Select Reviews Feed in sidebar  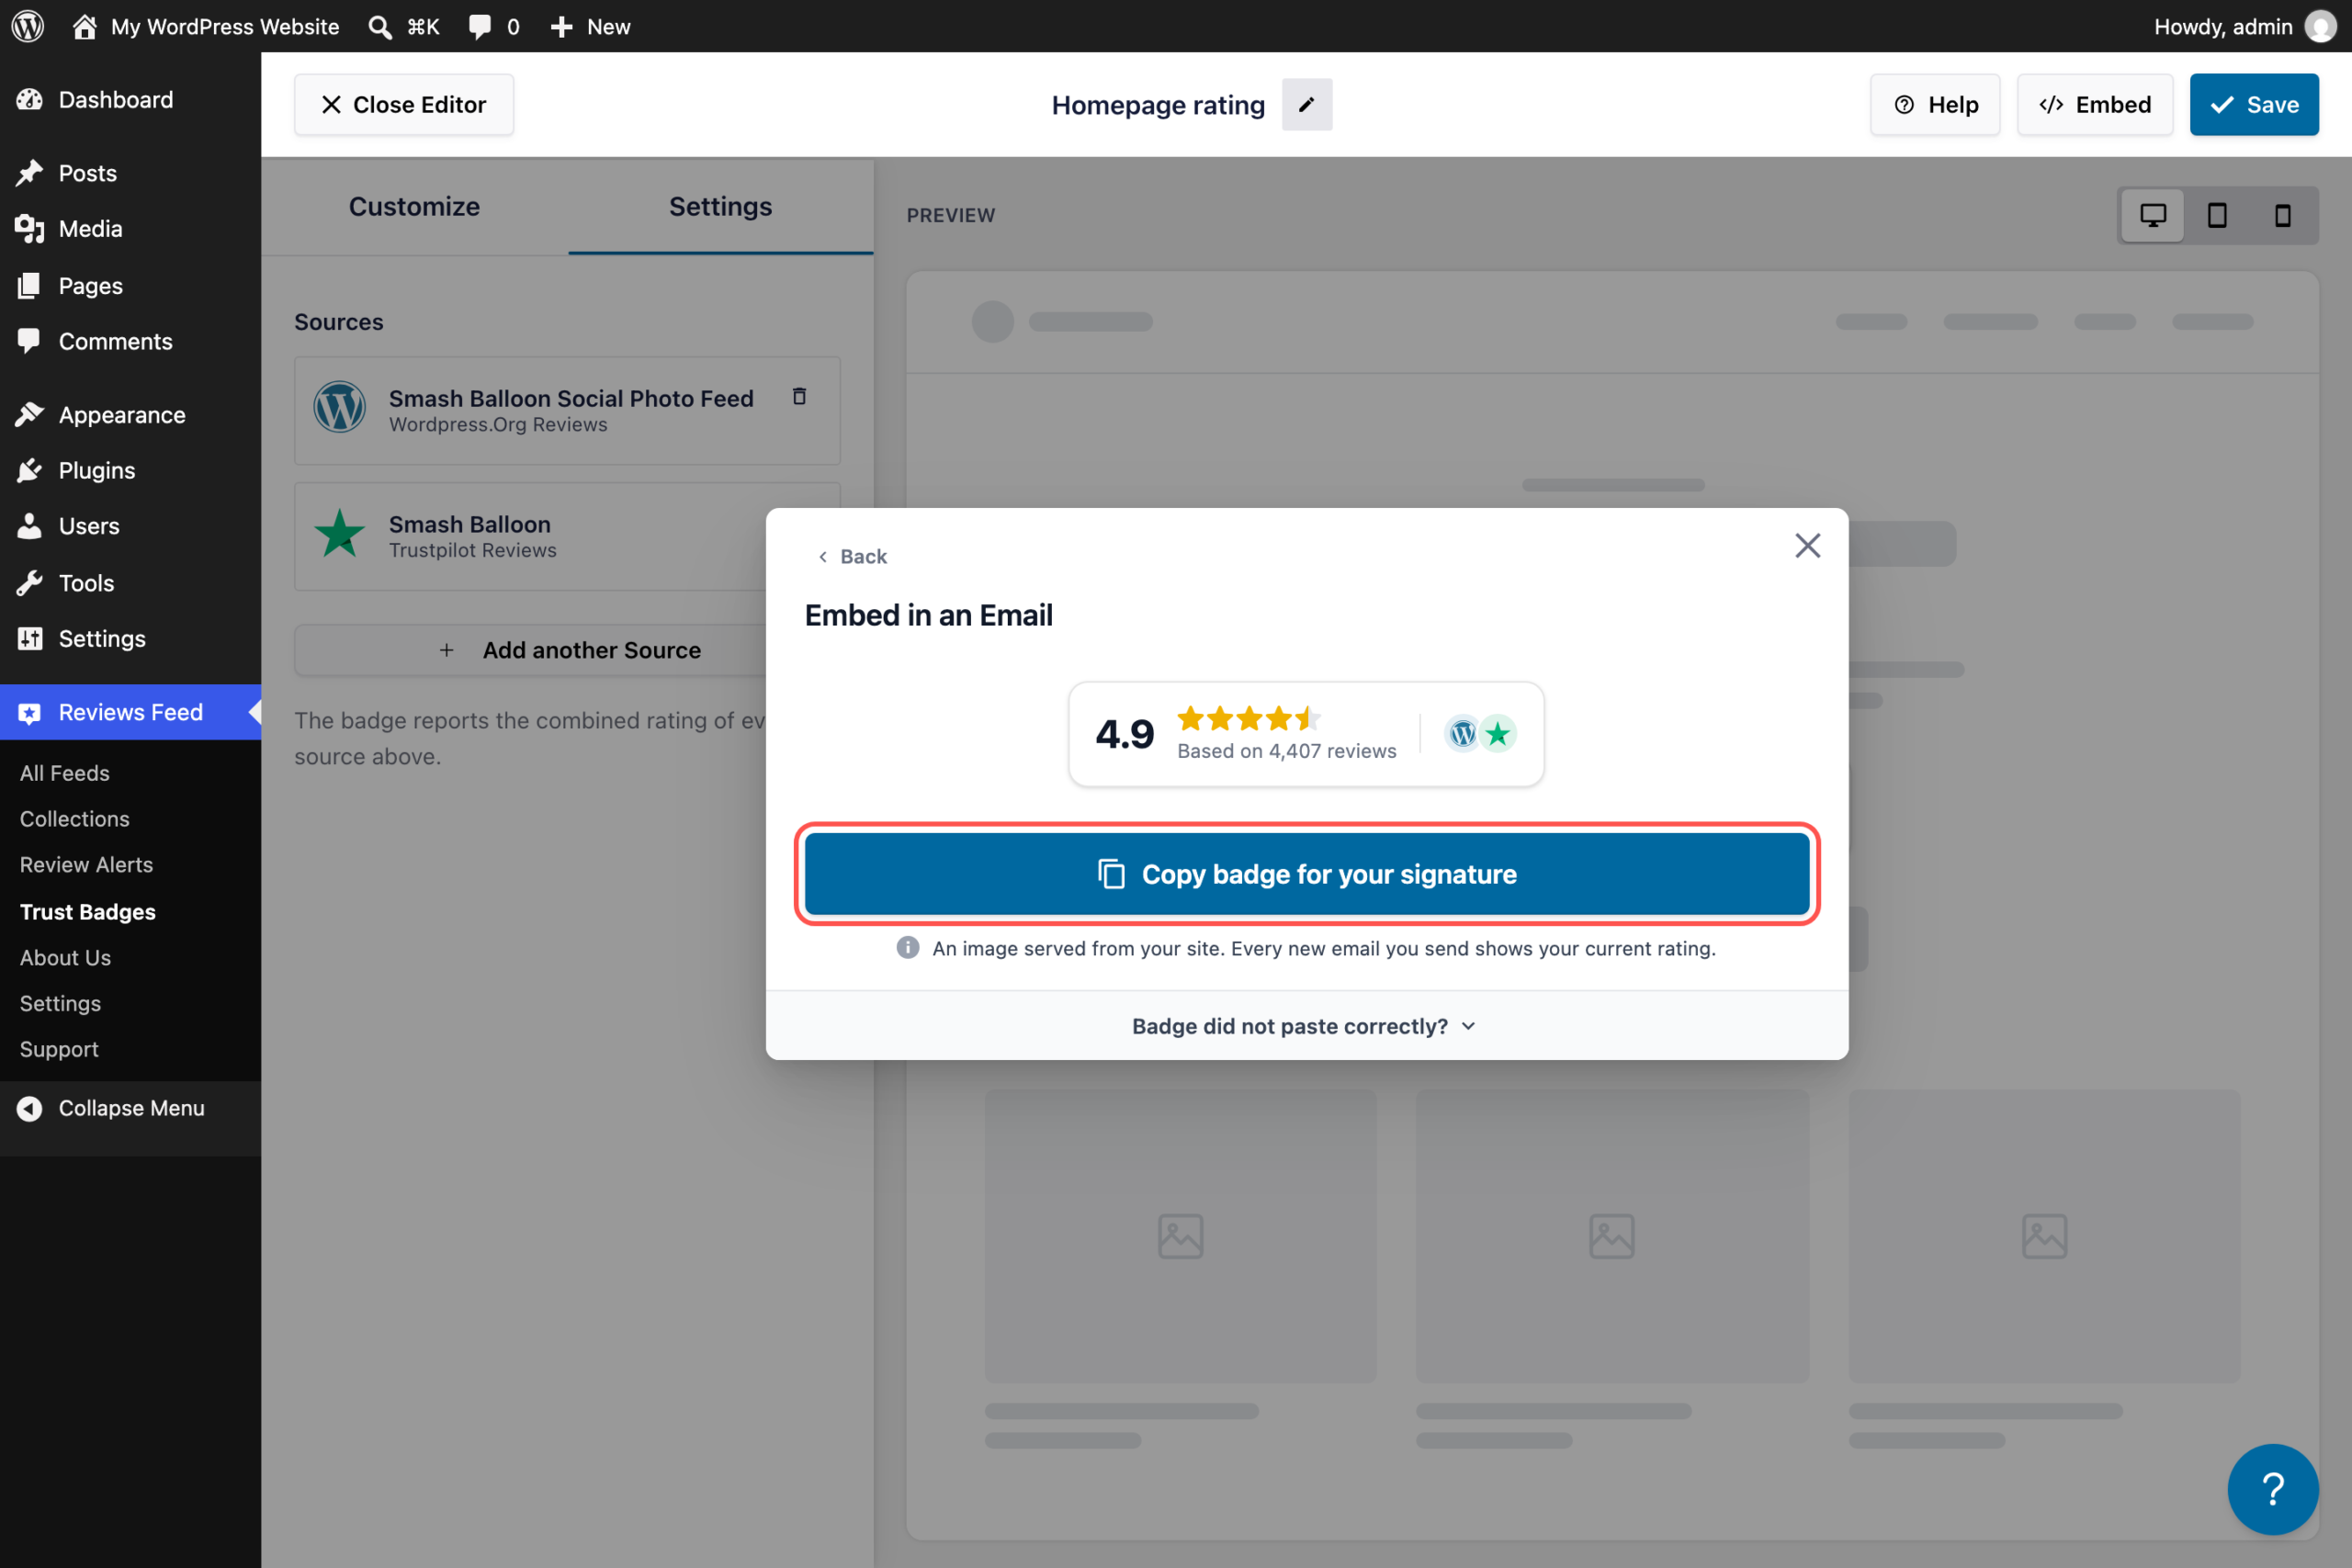(x=130, y=712)
